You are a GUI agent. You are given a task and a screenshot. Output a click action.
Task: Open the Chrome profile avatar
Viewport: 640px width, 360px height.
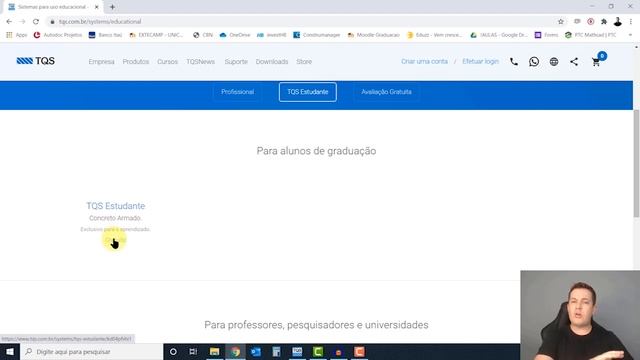618,22
